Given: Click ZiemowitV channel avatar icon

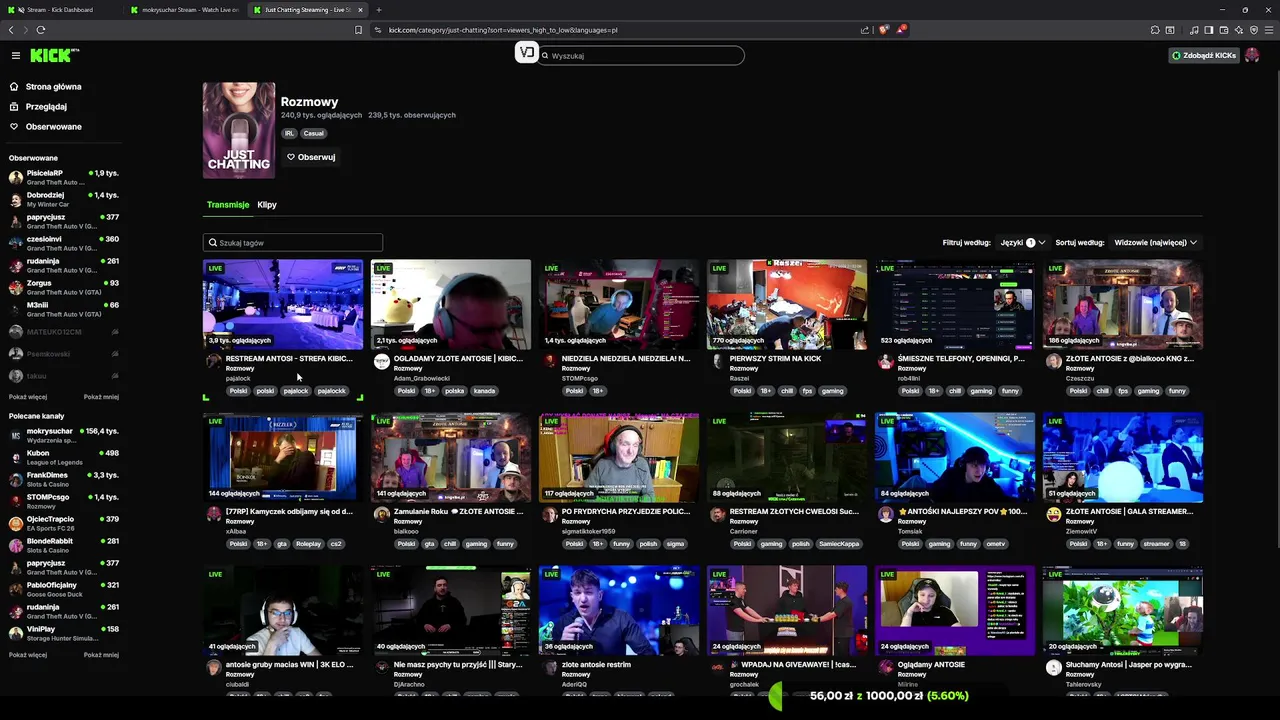Looking at the screenshot, I should click(x=1053, y=515).
